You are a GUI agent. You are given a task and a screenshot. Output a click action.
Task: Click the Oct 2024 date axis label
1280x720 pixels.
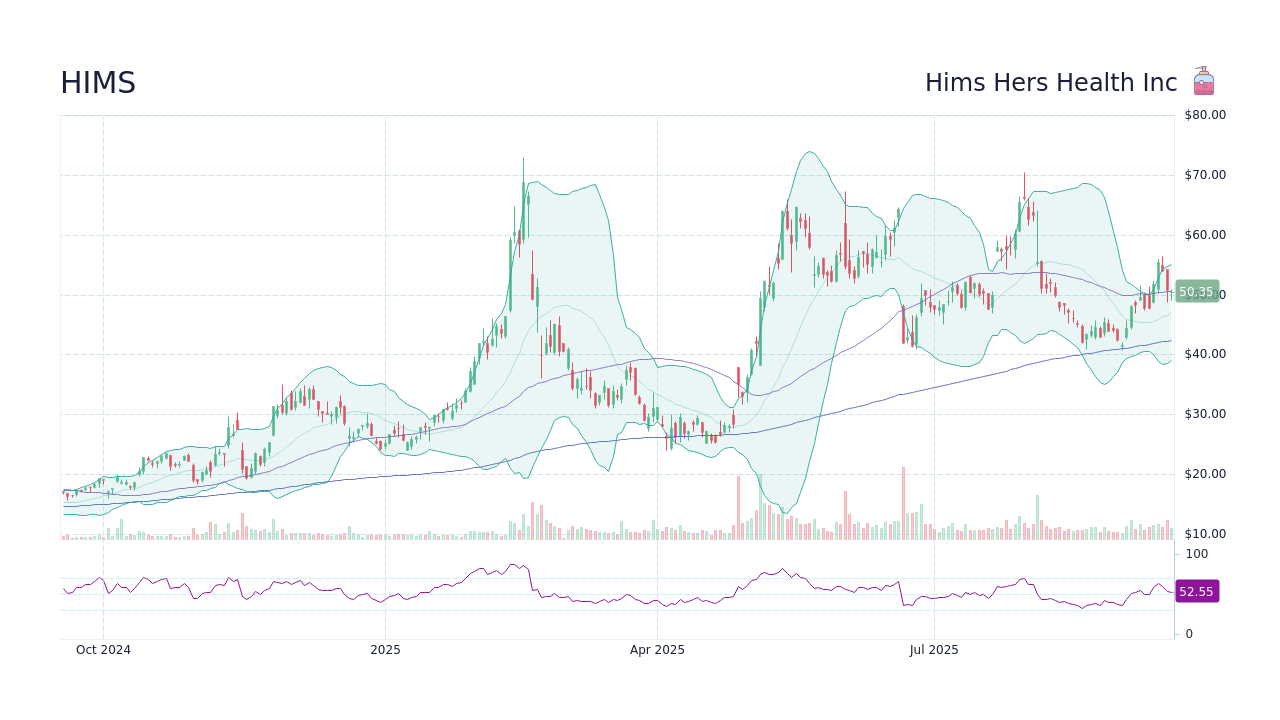(103, 650)
